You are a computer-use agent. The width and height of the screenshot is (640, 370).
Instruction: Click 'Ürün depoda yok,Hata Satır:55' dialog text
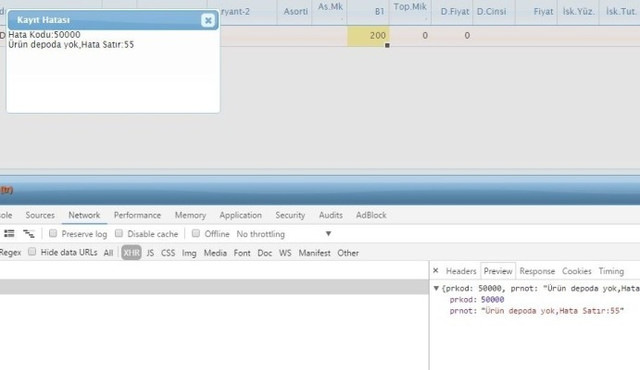coord(71,44)
